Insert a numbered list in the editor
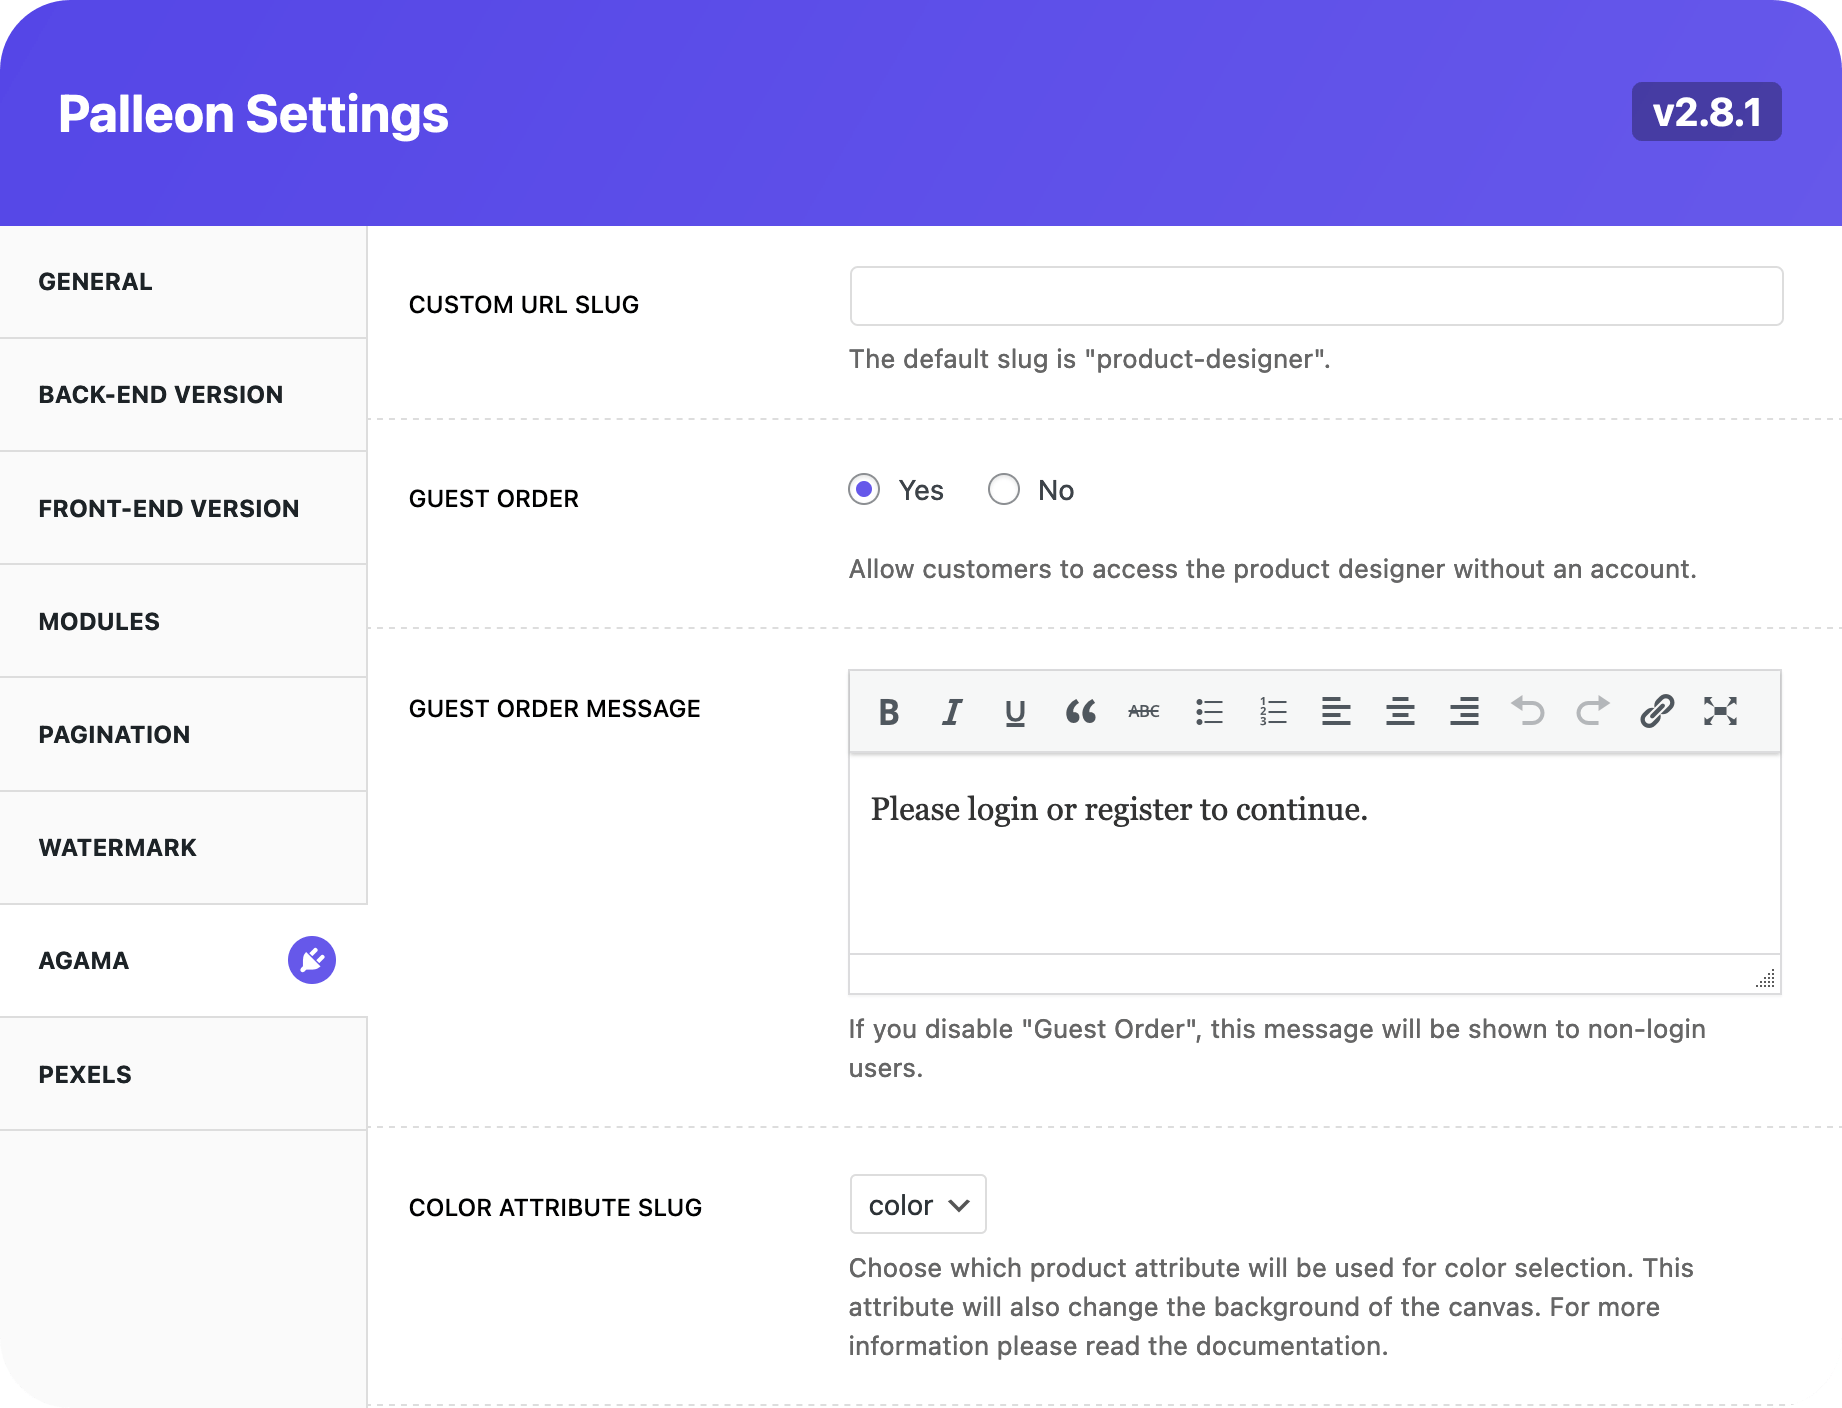 click(1273, 712)
